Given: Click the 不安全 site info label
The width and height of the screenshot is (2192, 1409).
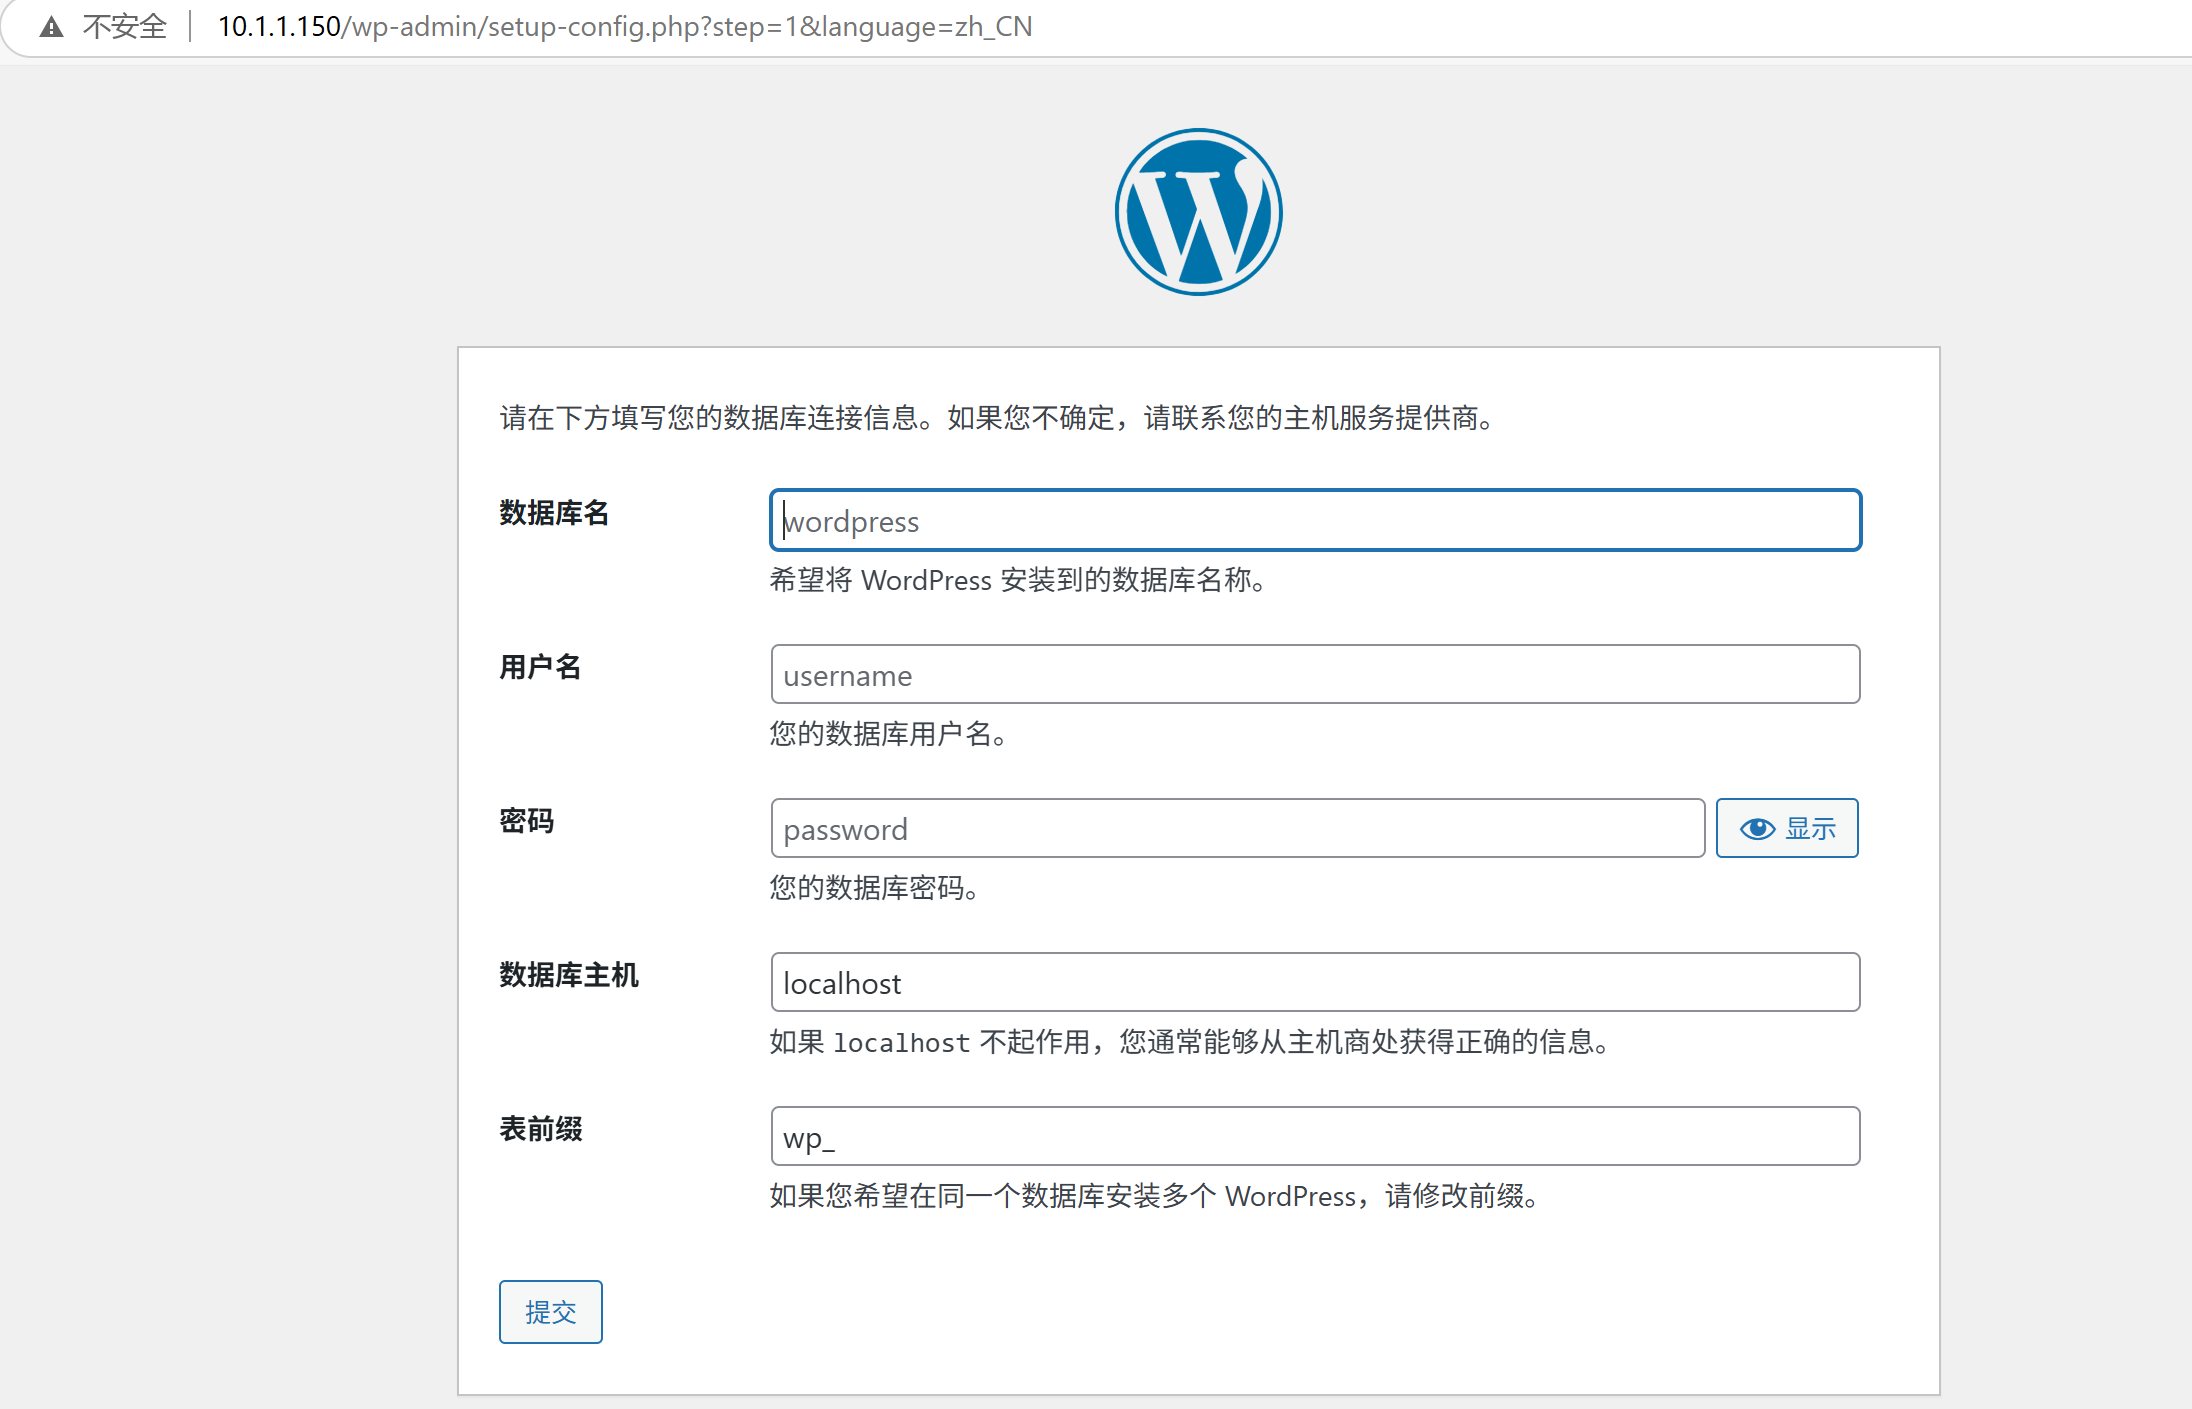Looking at the screenshot, I should tap(124, 27).
